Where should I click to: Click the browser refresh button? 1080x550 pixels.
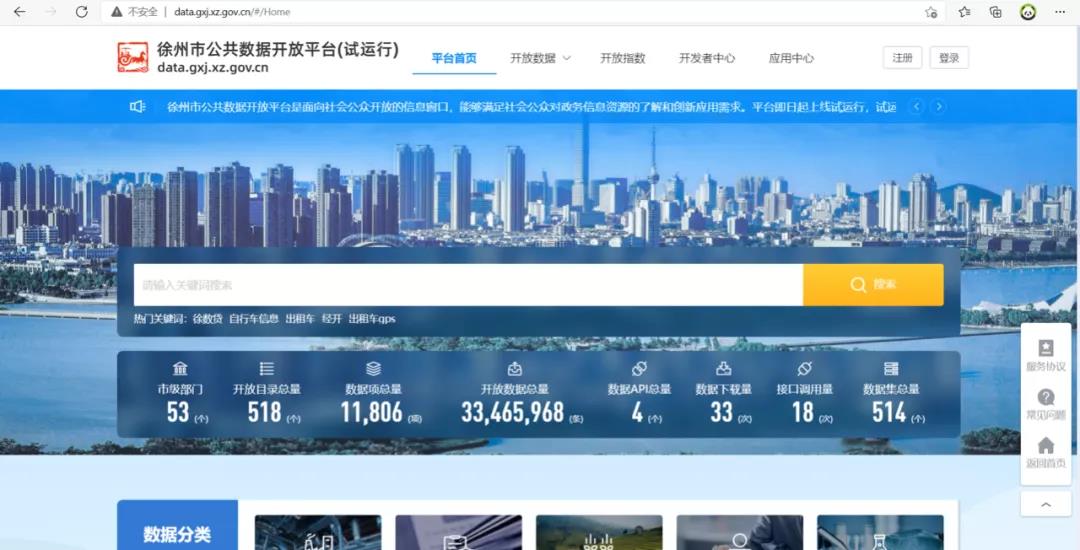tap(81, 12)
